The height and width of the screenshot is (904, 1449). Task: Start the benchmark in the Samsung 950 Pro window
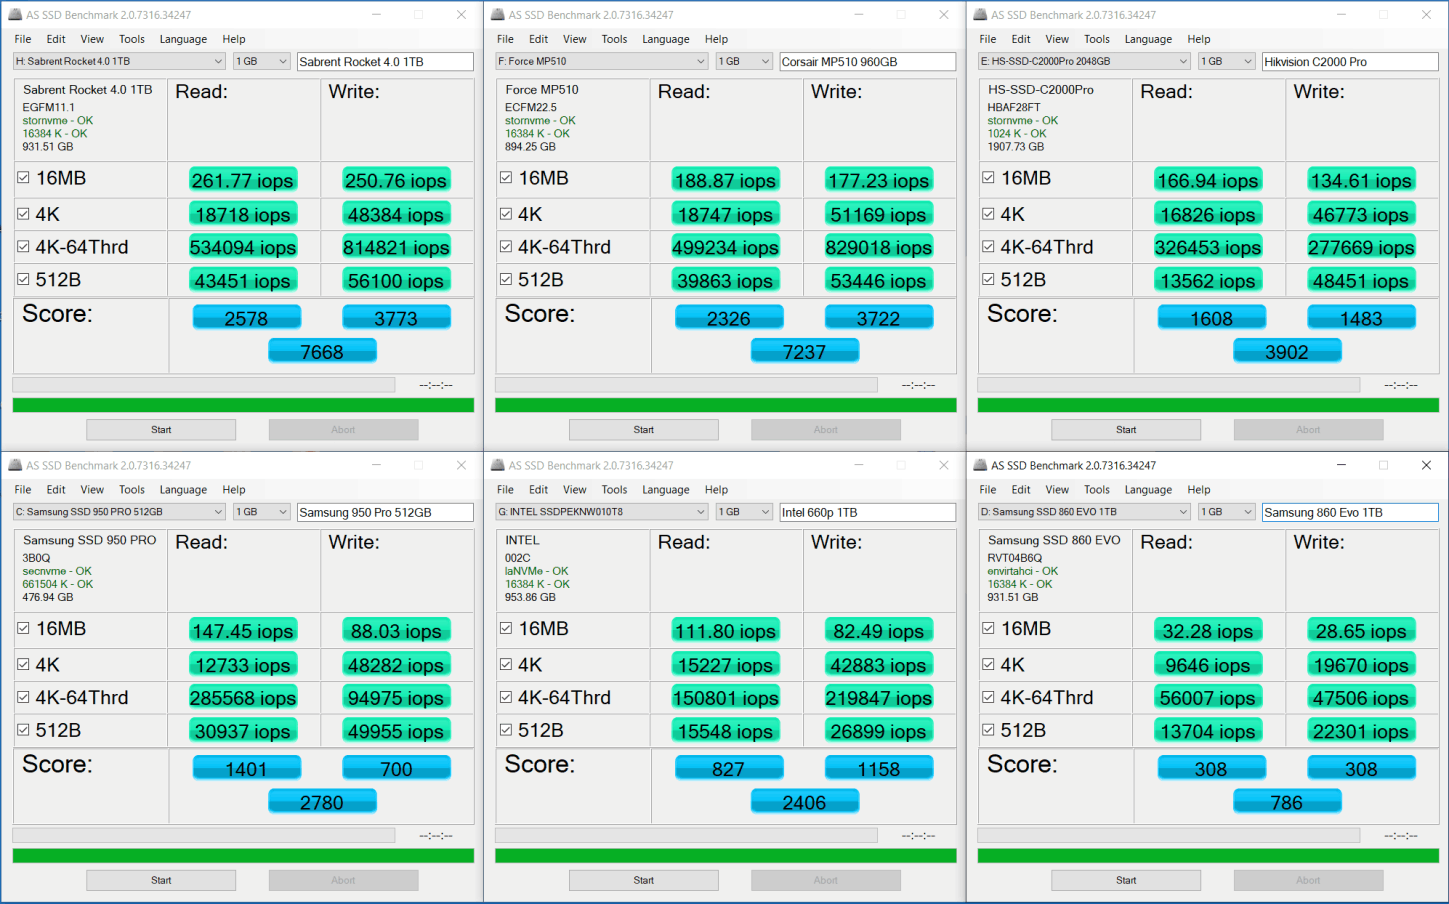(x=161, y=880)
